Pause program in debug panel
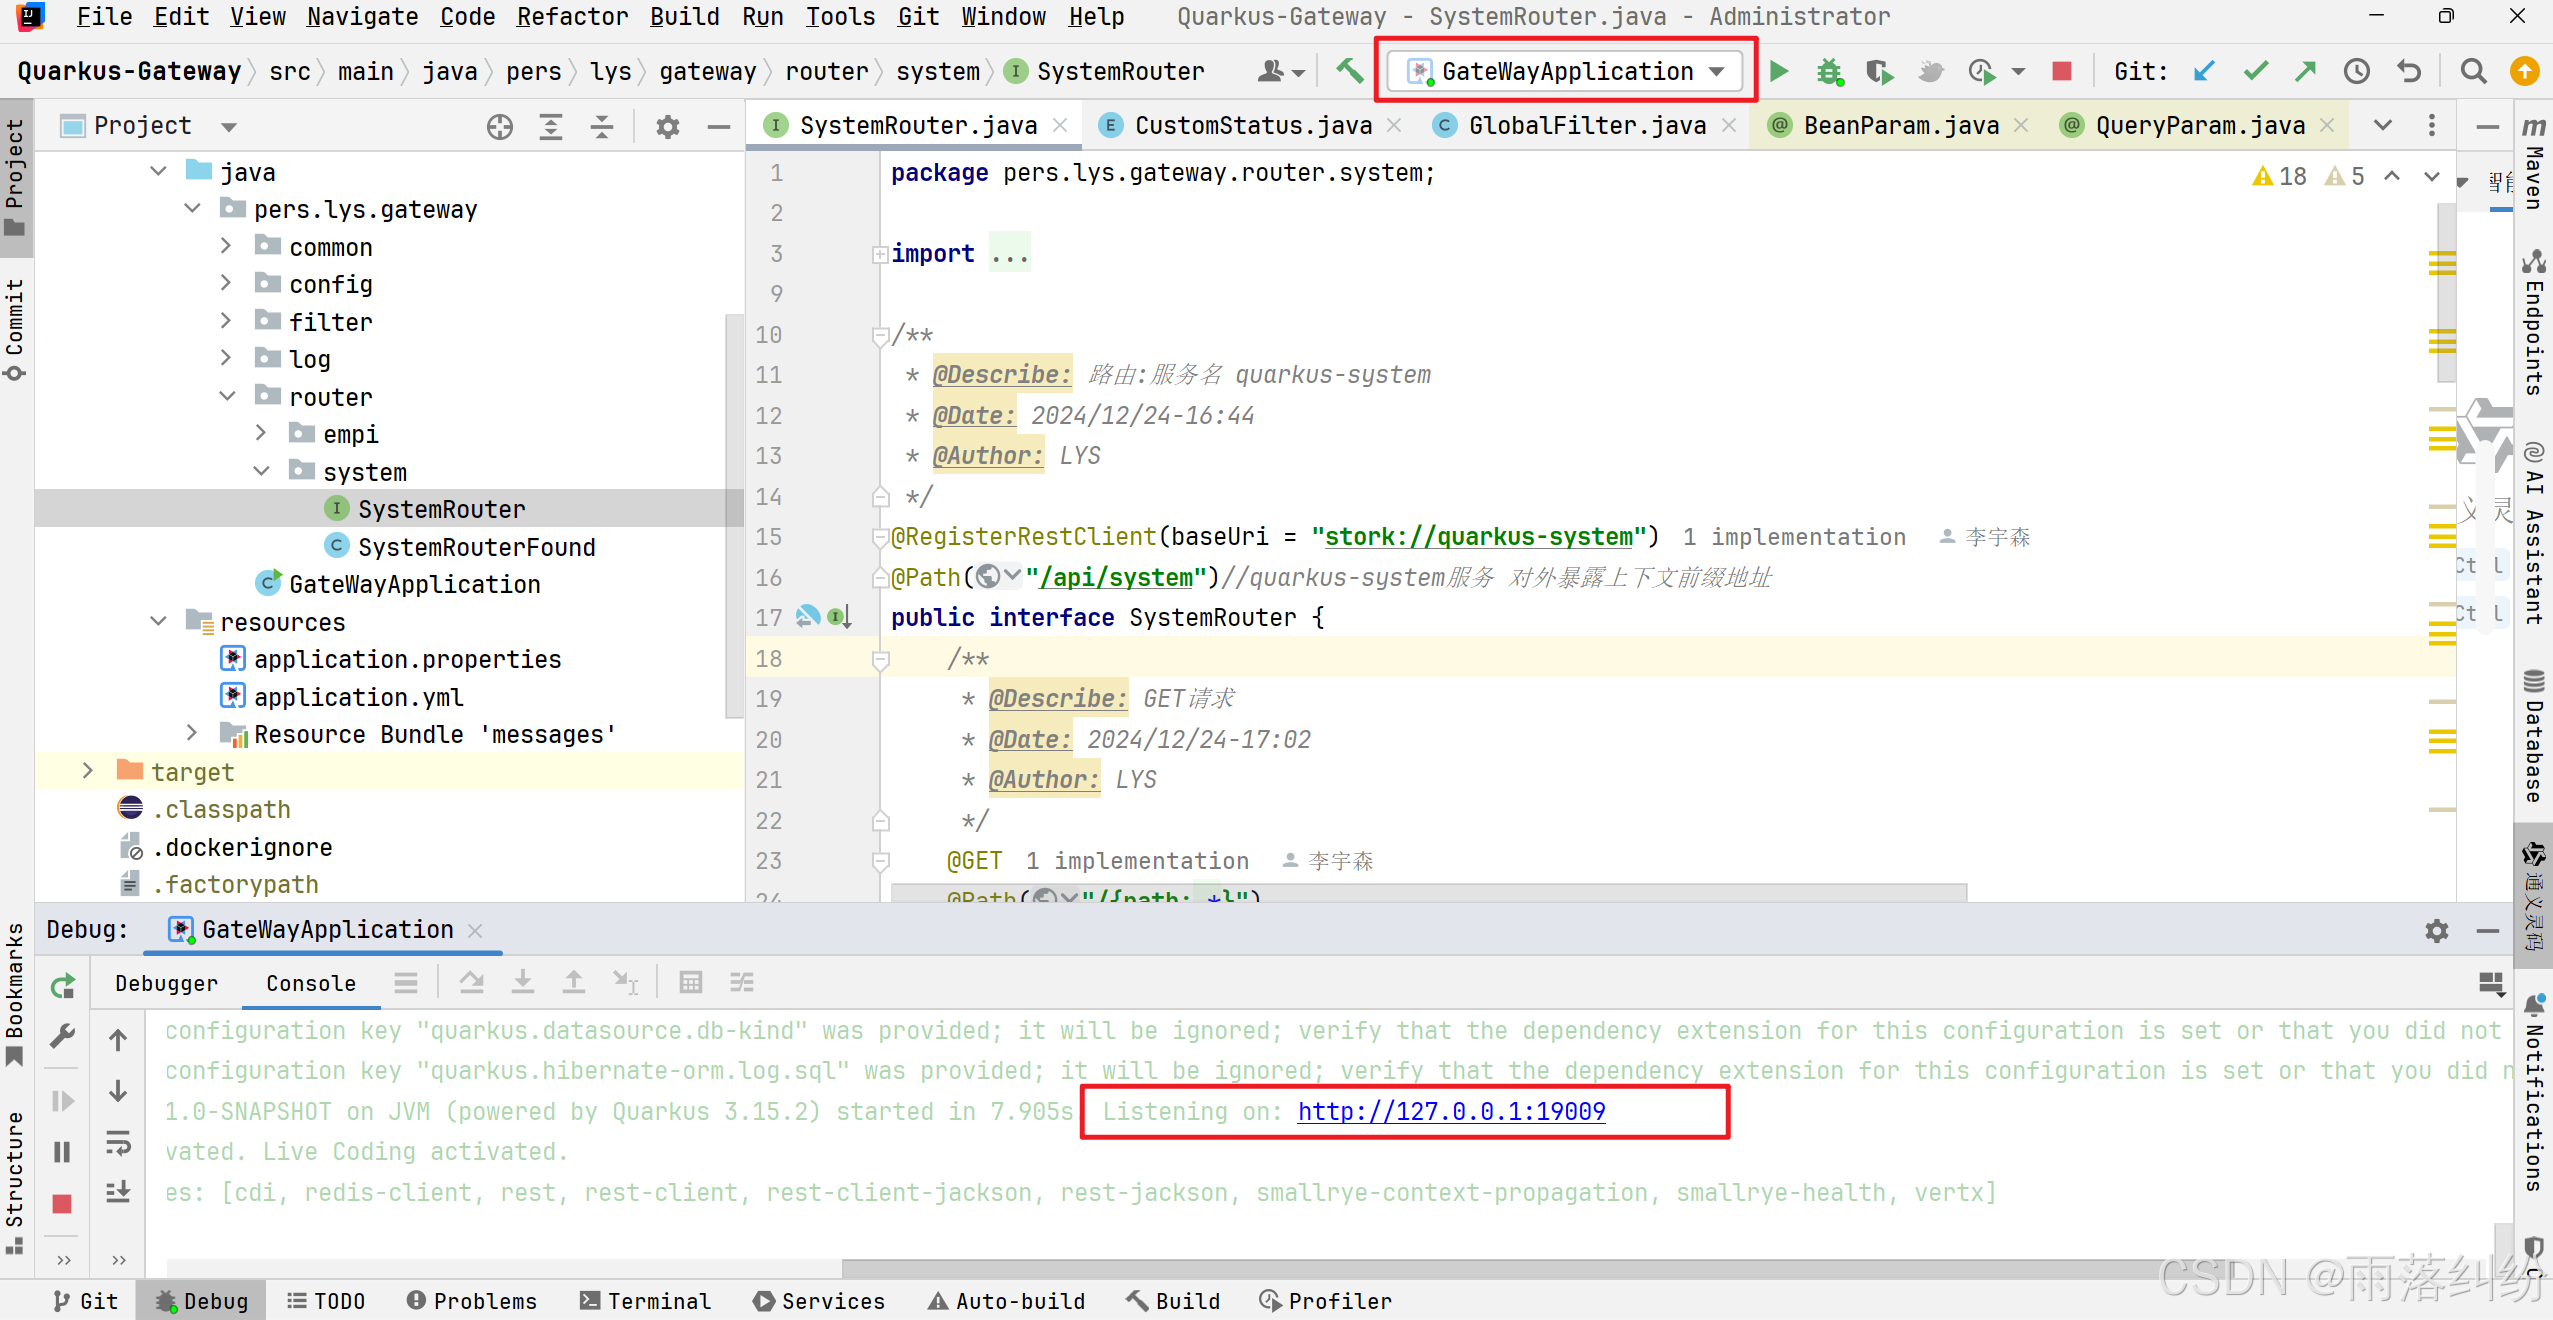2553x1320 pixels. 62,1152
